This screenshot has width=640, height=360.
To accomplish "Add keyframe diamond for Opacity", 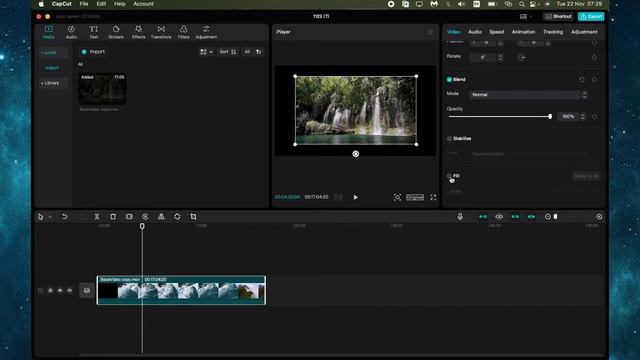I will point(594,117).
